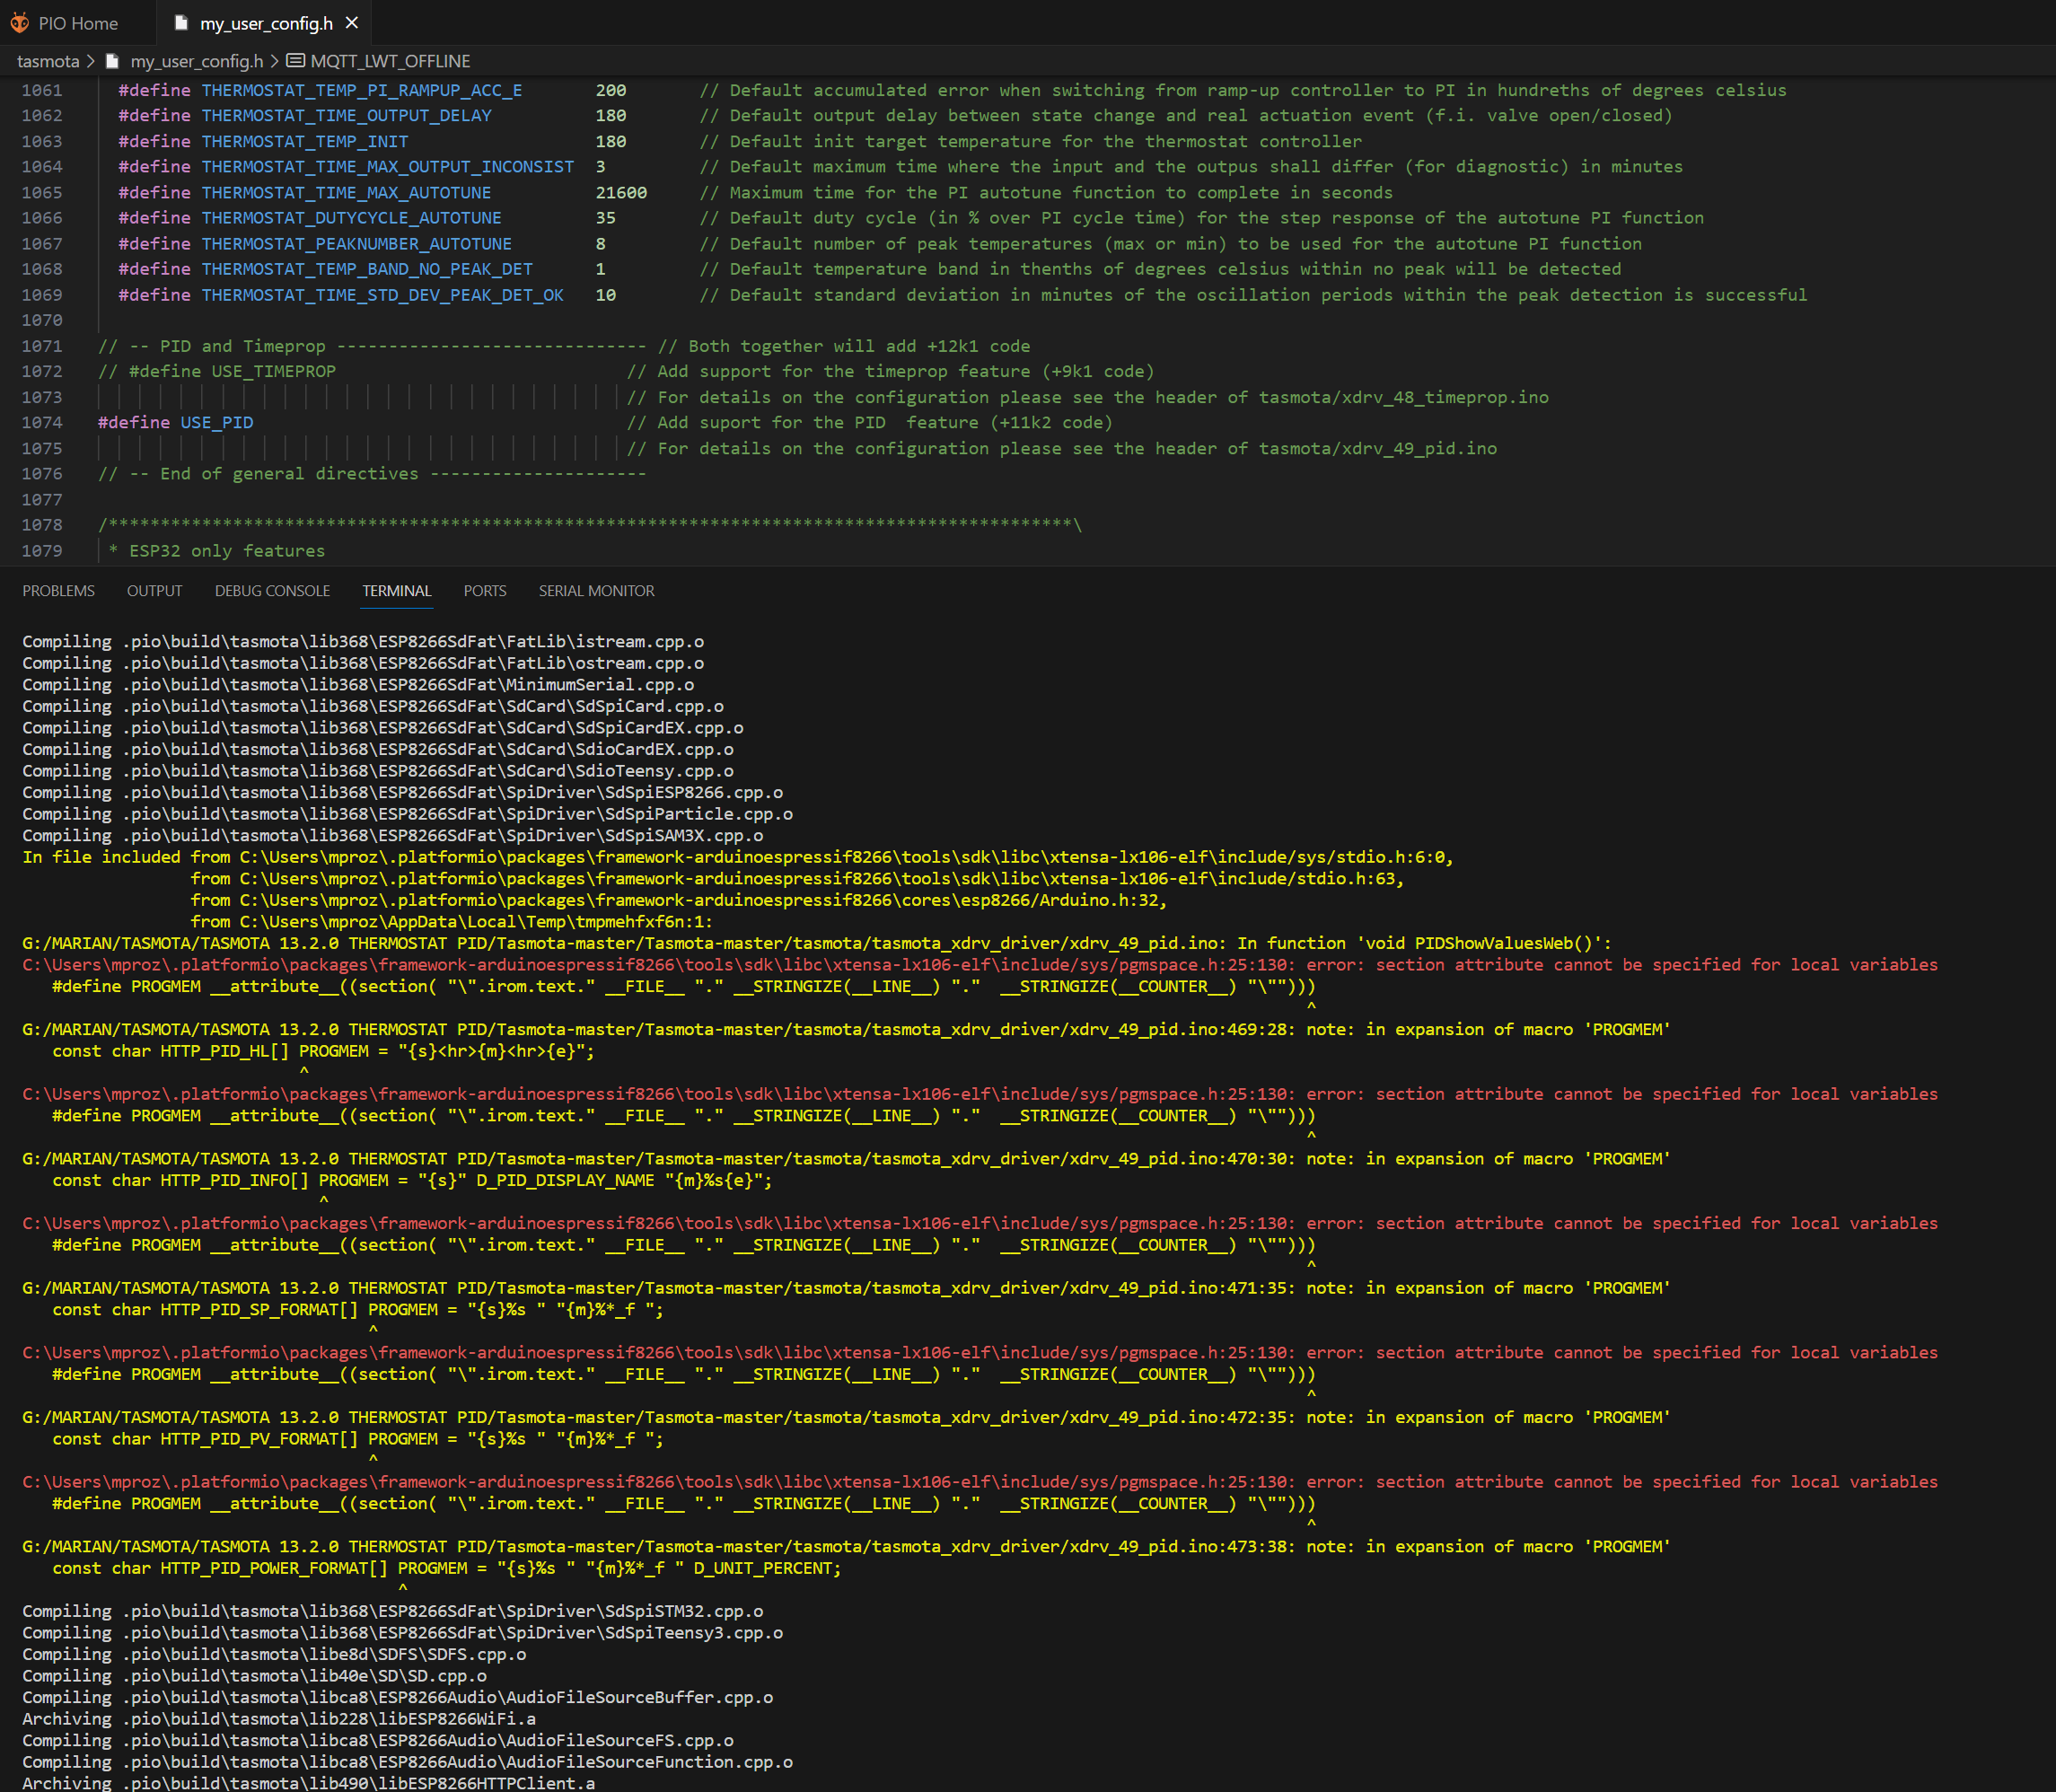Click the PlatformIO ant icon on PIO Home tab
Screen dimensions: 2056x1792
[20, 22]
